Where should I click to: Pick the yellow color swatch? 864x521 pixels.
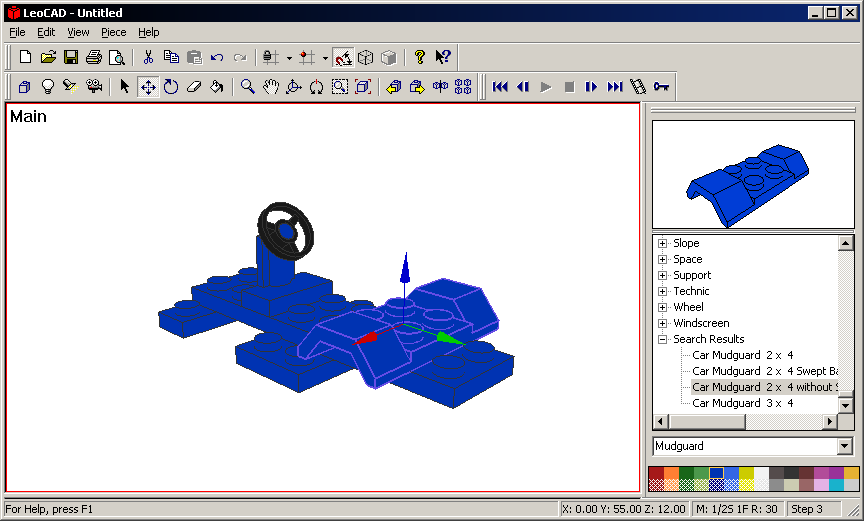click(x=746, y=473)
